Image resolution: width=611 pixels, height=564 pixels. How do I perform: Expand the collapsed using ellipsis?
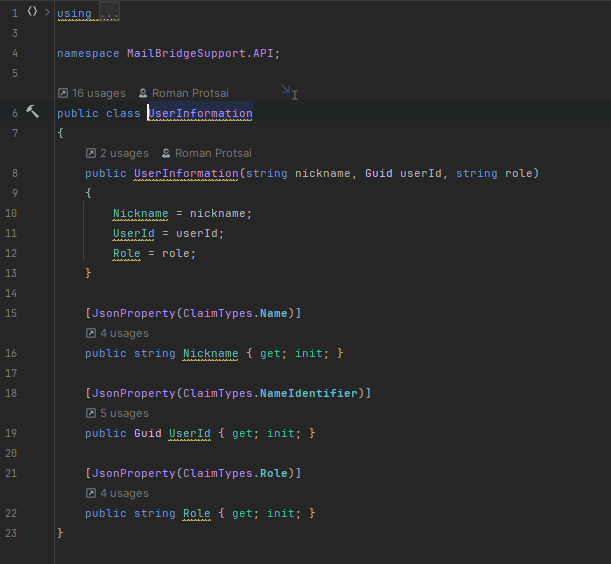109,13
